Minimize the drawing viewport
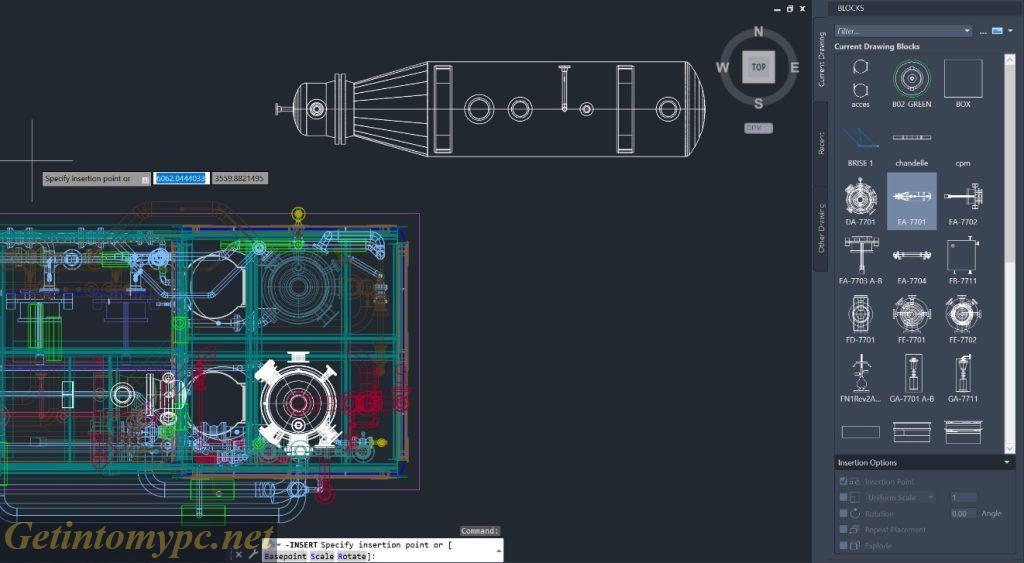Screen dimensions: 1024x563 (777, 9)
